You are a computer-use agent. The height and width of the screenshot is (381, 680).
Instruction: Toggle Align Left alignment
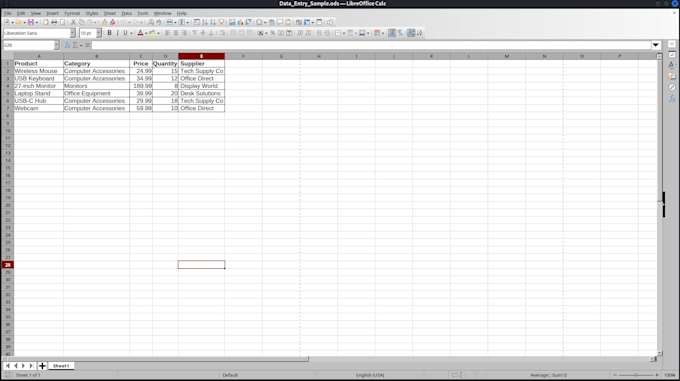click(167, 33)
